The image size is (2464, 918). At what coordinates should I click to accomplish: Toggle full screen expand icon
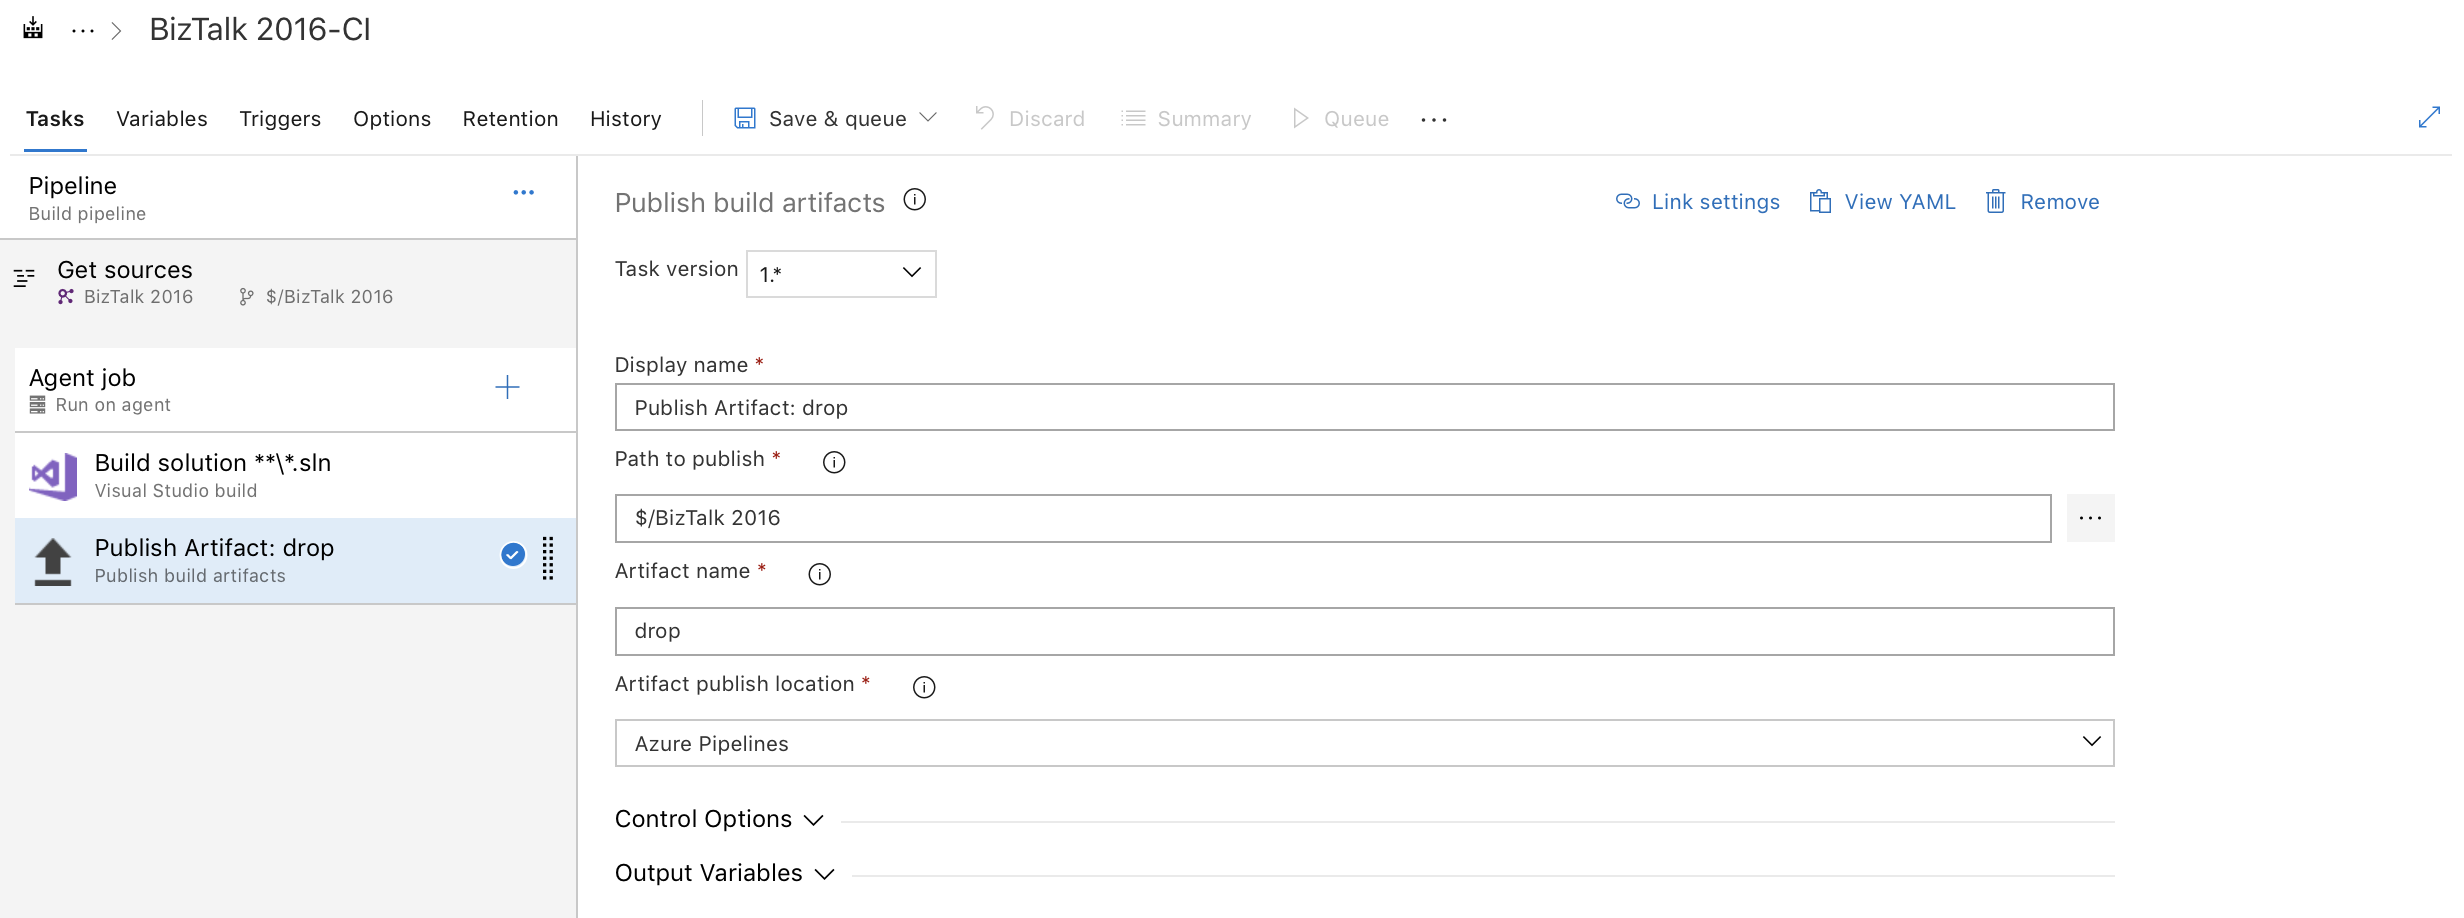2430,117
